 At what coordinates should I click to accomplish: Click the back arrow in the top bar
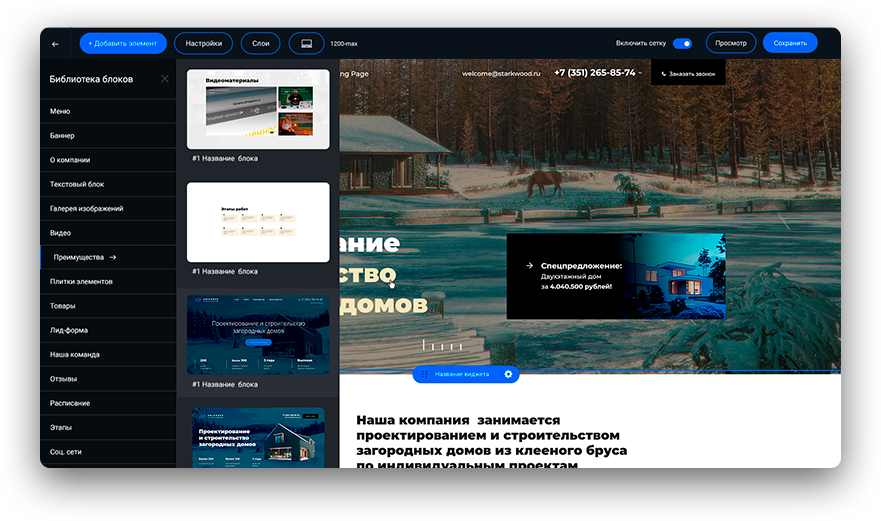click(55, 44)
